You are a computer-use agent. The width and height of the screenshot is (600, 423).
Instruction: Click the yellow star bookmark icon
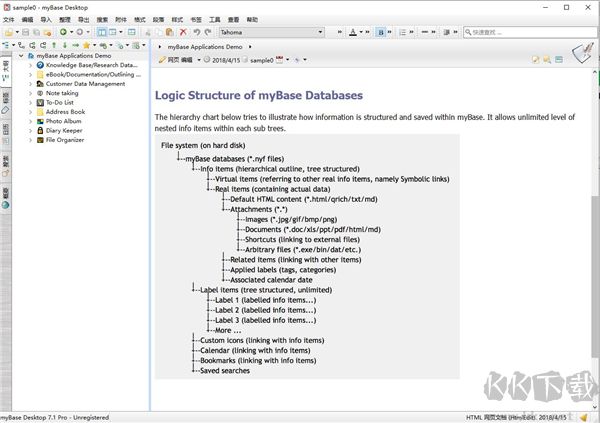pos(86,46)
